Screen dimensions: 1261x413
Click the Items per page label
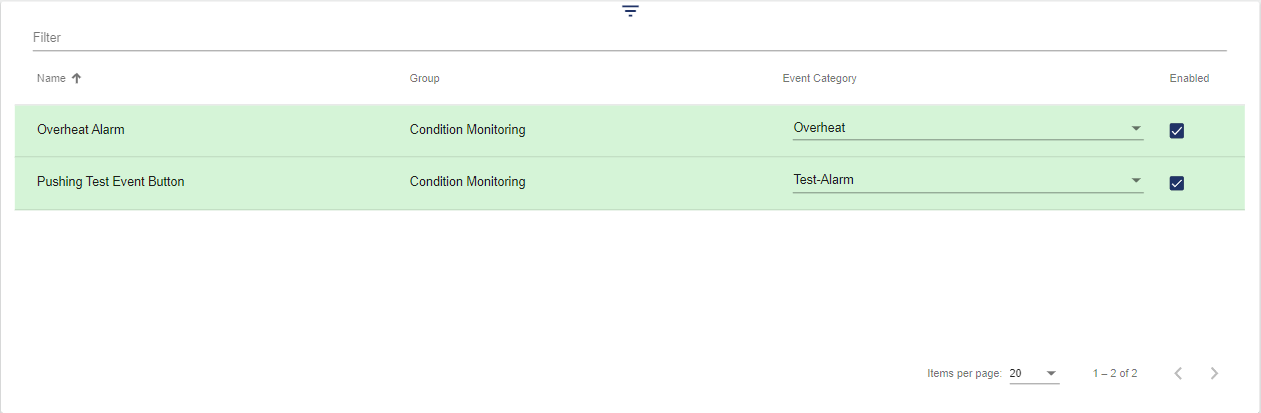tap(964, 373)
